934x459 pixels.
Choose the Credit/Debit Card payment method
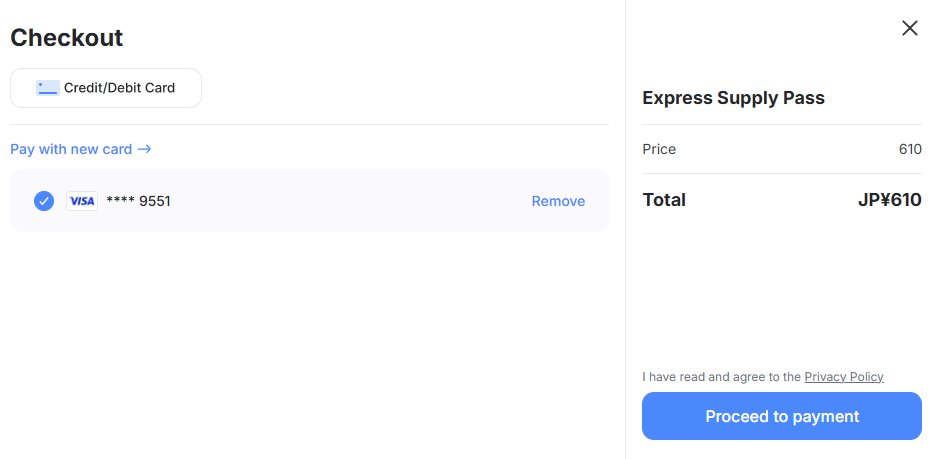click(106, 88)
